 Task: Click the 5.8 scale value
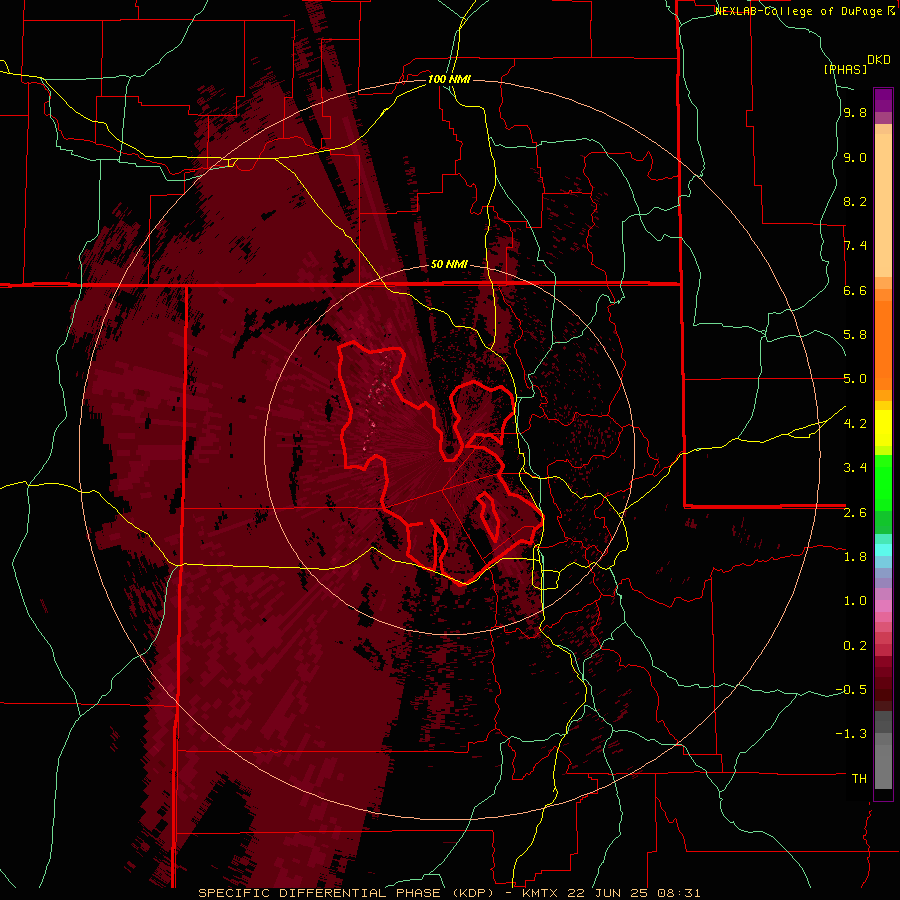tap(855, 335)
